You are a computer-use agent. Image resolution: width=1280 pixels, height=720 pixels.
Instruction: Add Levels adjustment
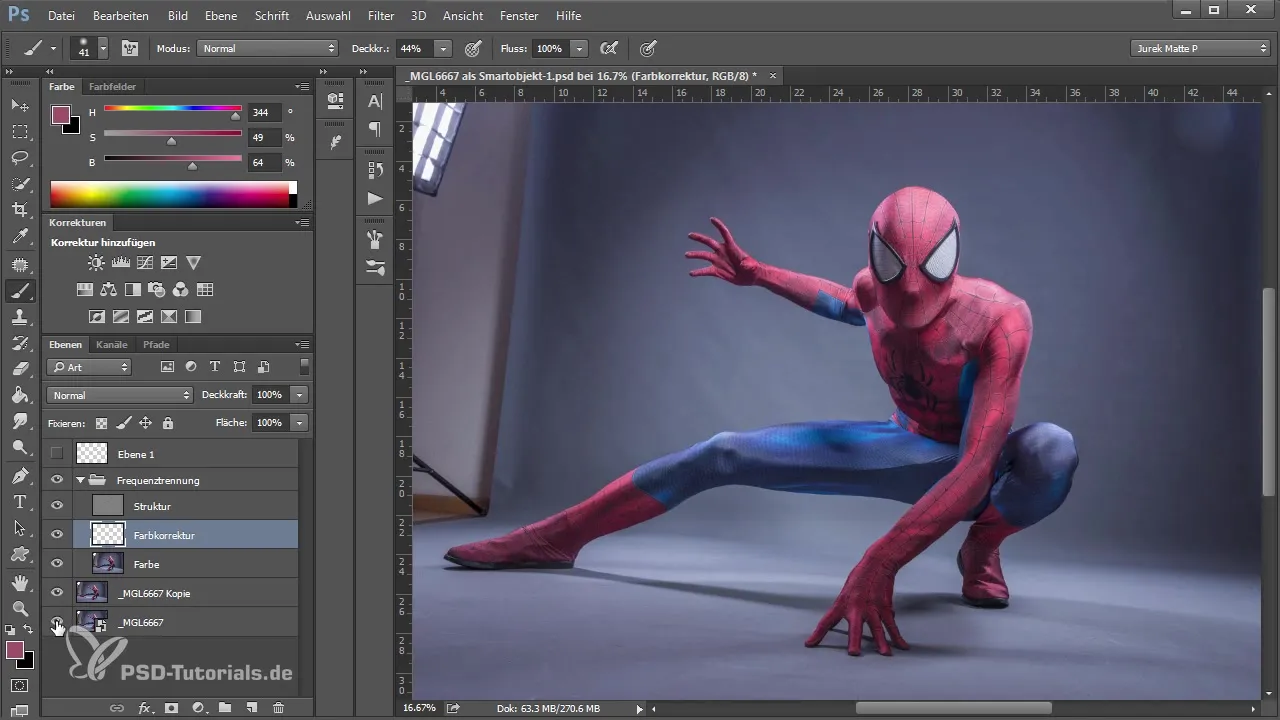pyautogui.click(x=121, y=263)
